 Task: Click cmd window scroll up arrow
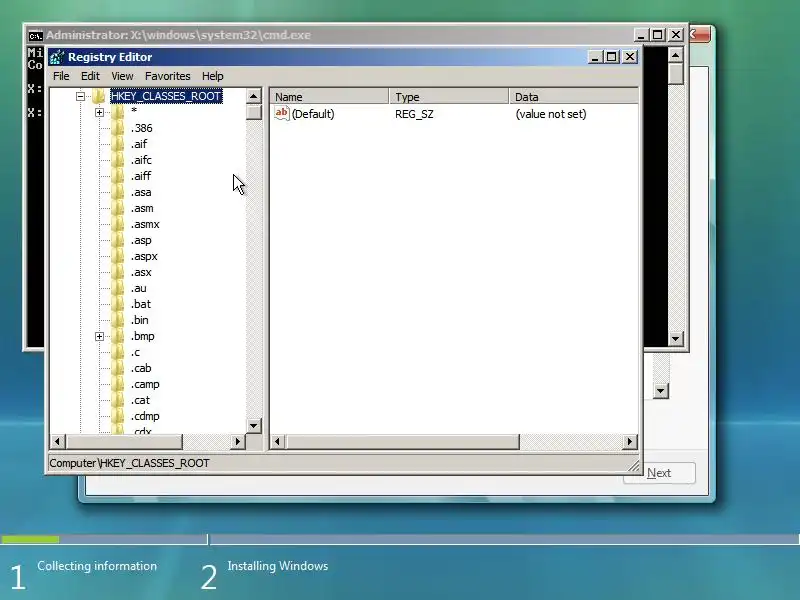(x=676, y=55)
